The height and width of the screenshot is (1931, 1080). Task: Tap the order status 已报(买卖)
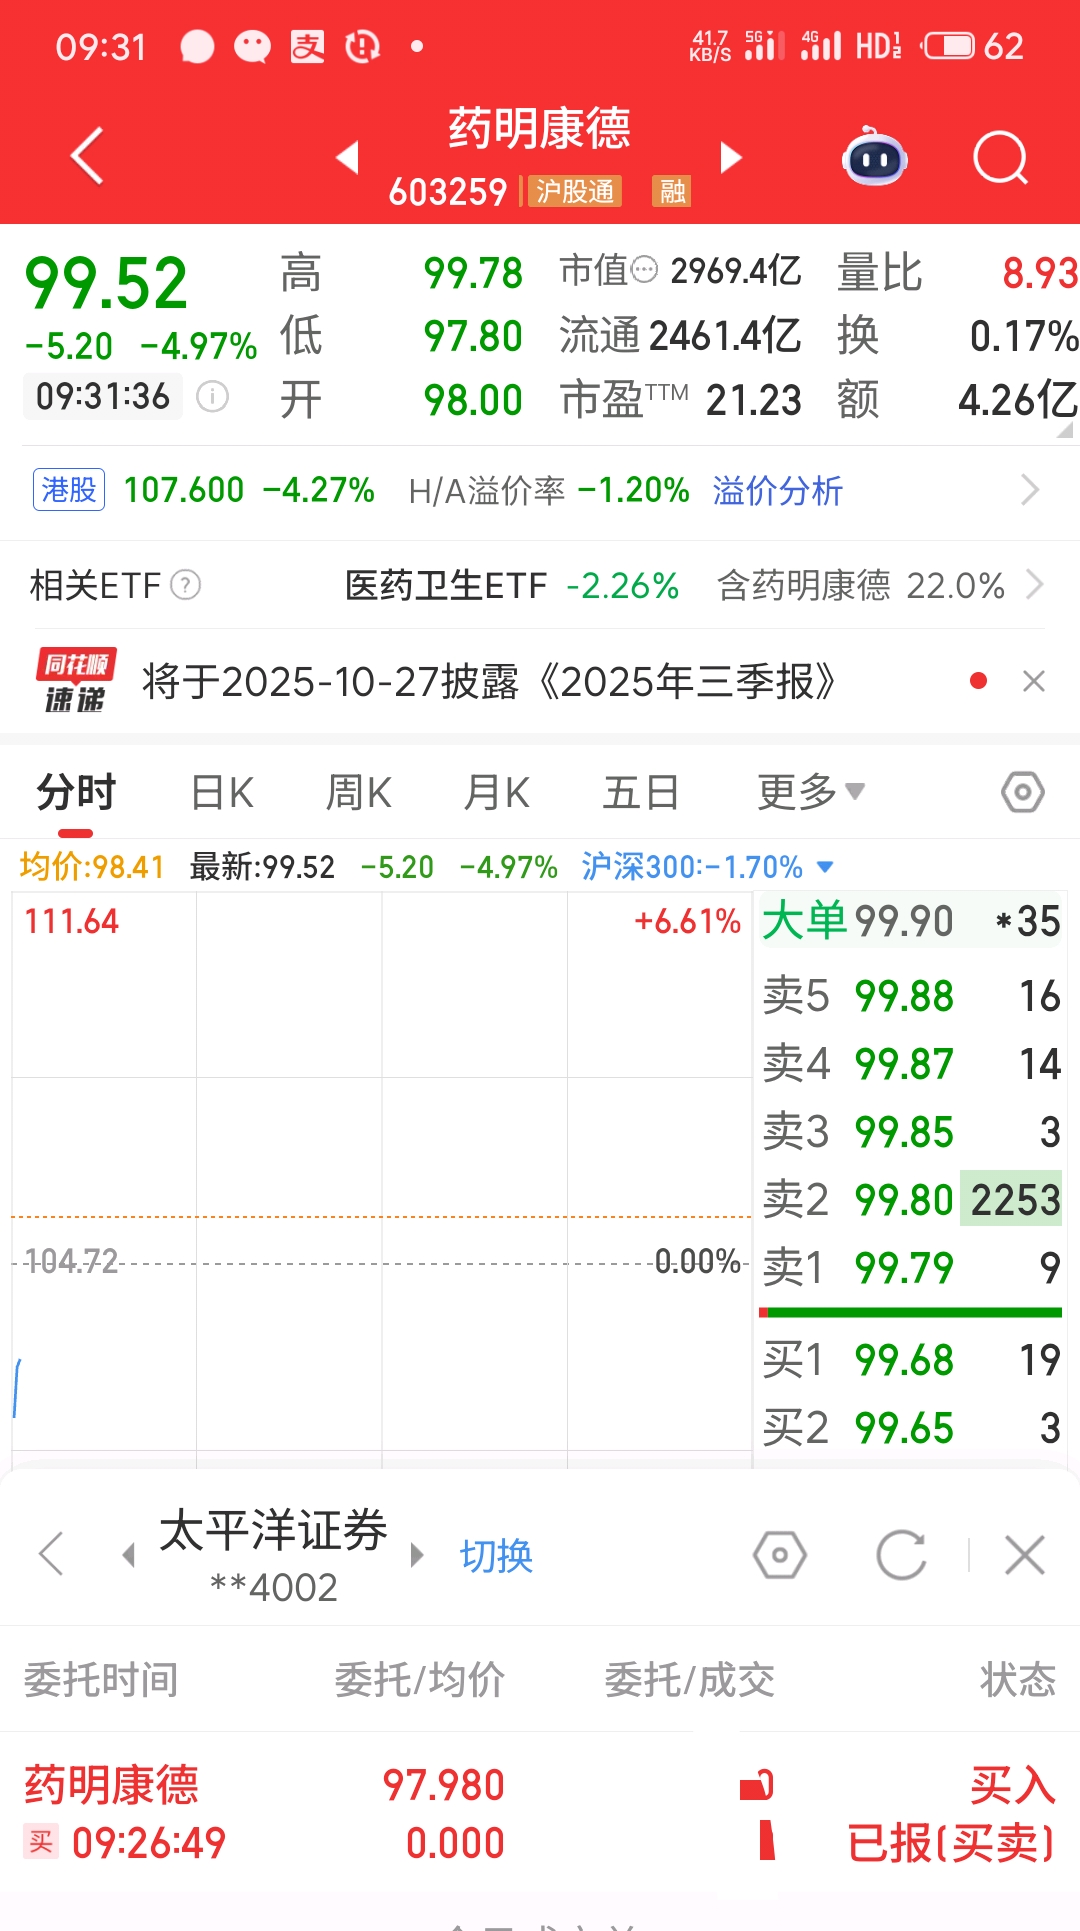(x=951, y=1842)
